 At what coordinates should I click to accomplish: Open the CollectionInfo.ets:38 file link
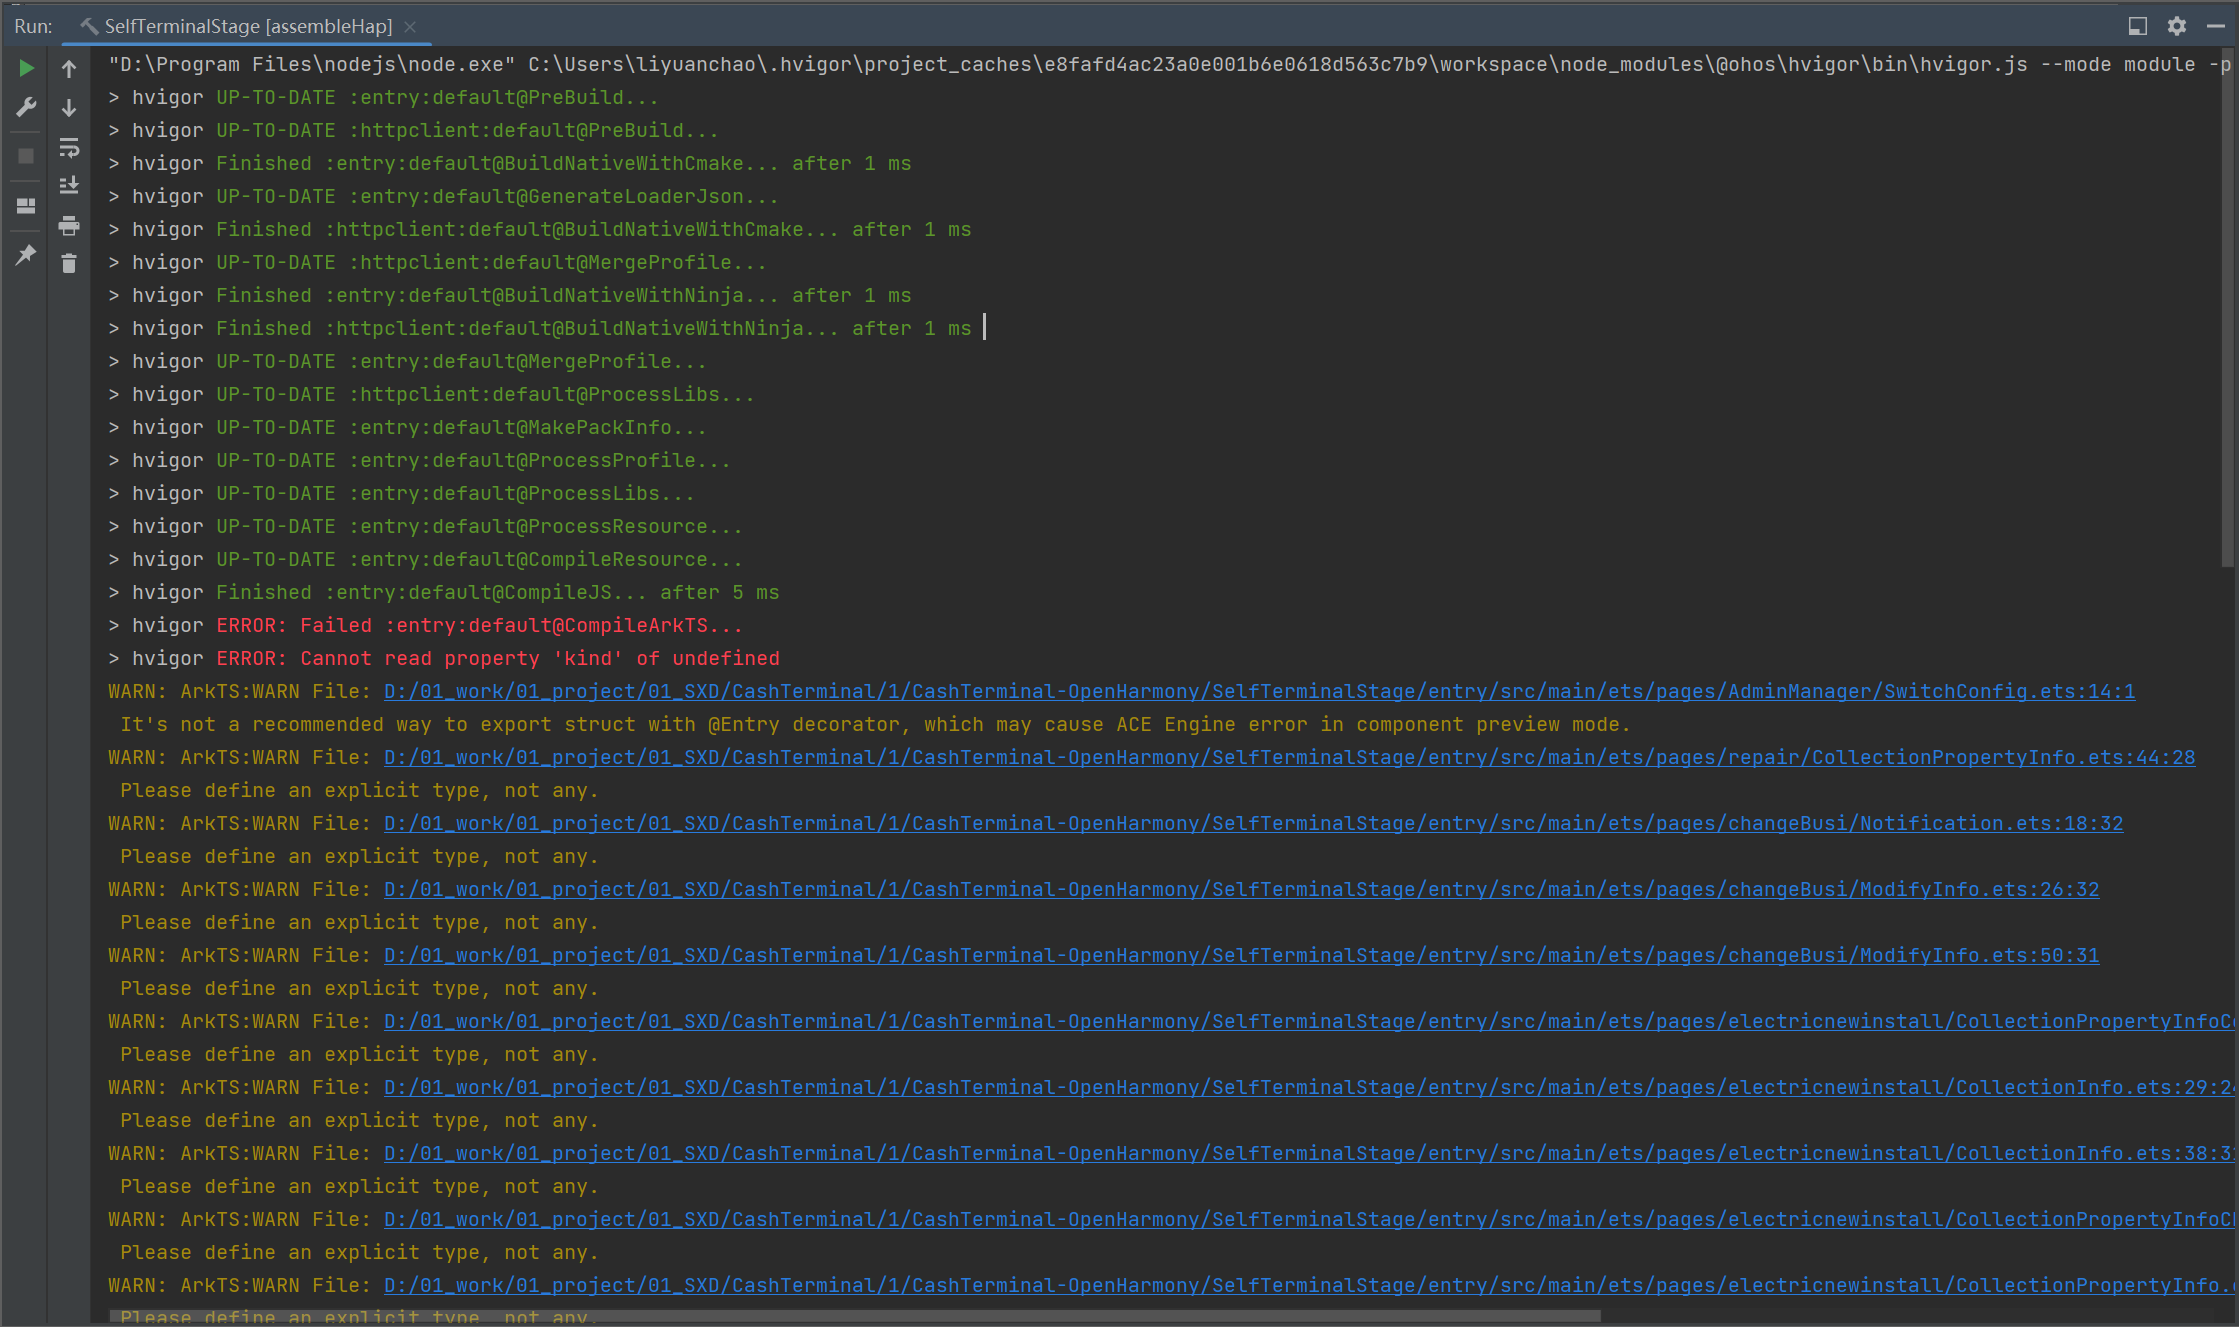[1308, 1154]
